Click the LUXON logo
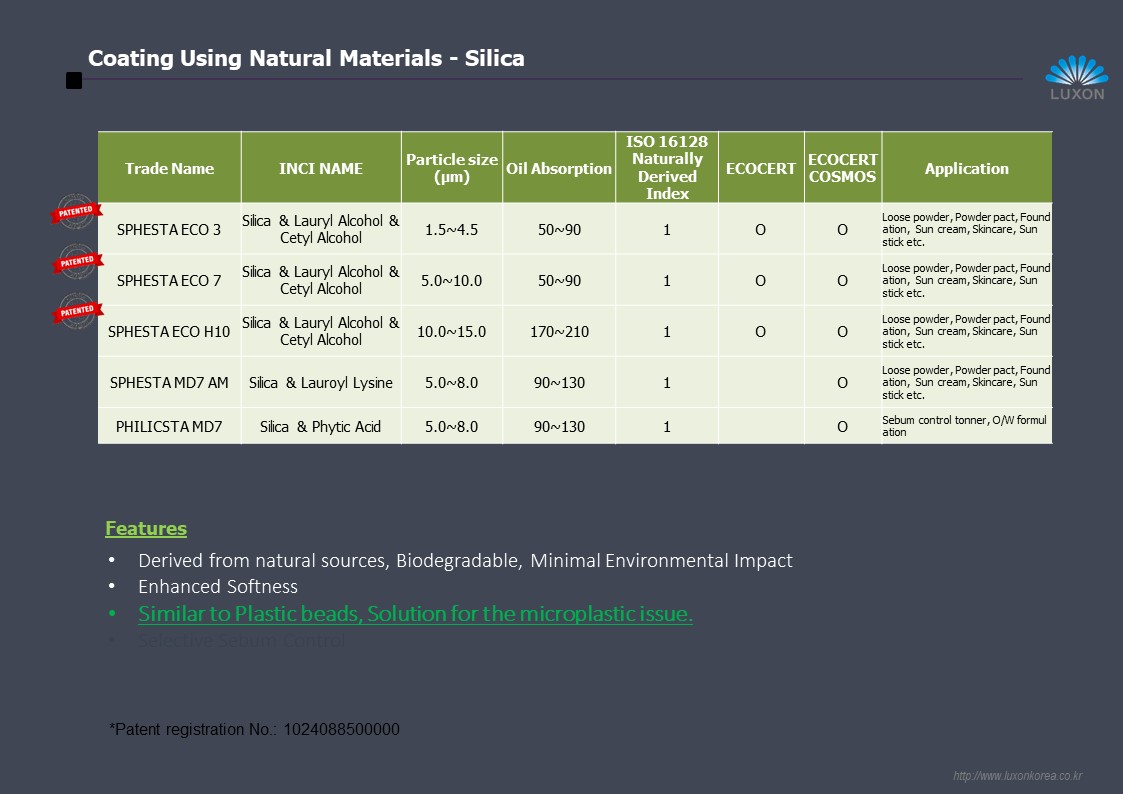The height and width of the screenshot is (794, 1123). coord(1076,77)
